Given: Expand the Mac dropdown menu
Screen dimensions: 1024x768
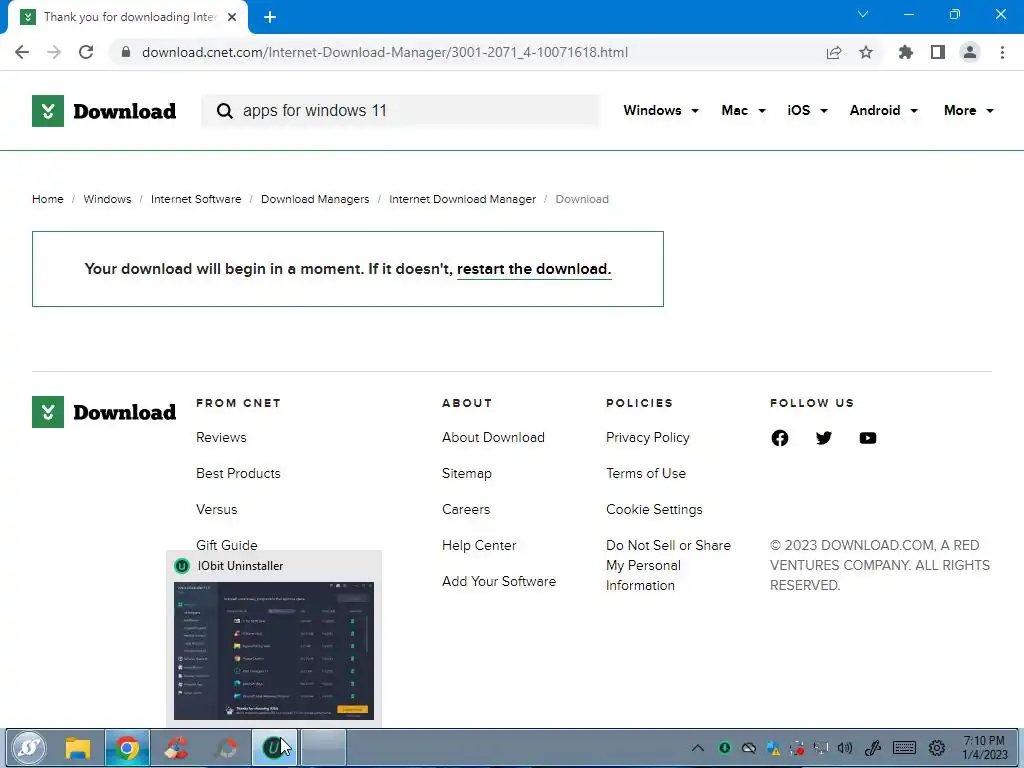Looking at the screenshot, I should click(x=743, y=110).
